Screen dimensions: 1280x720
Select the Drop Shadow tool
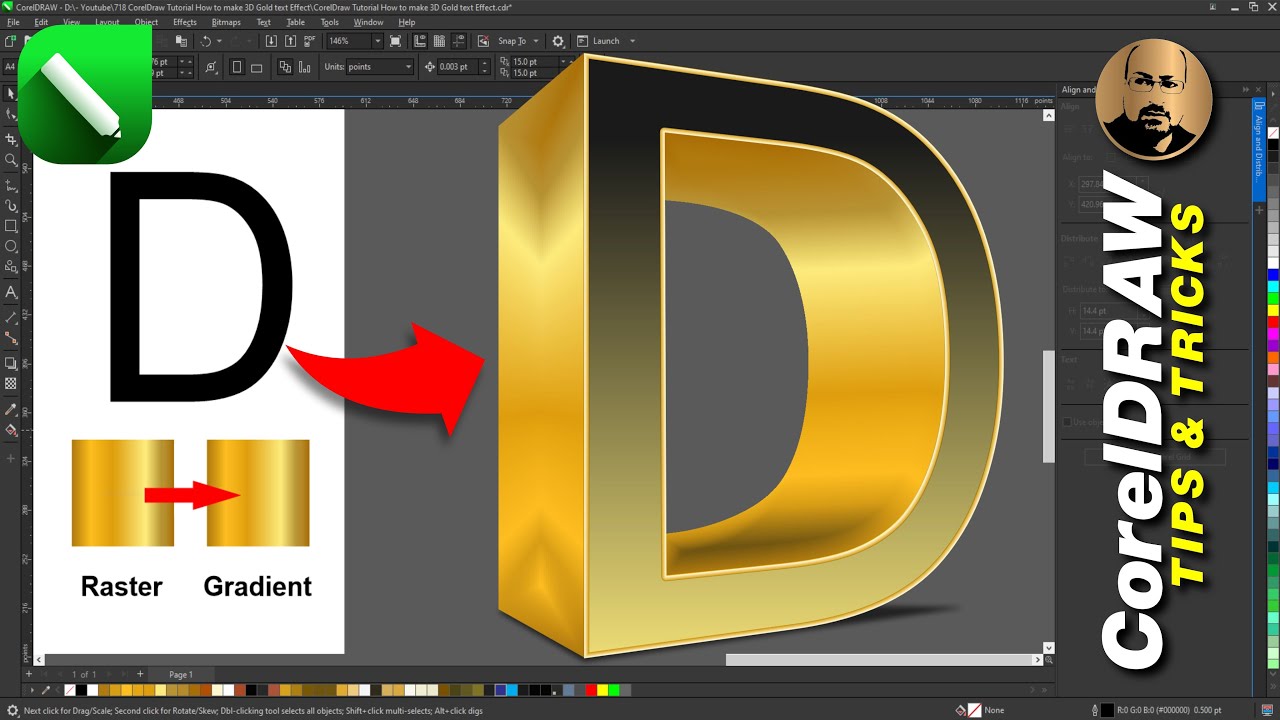tap(11, 363)
